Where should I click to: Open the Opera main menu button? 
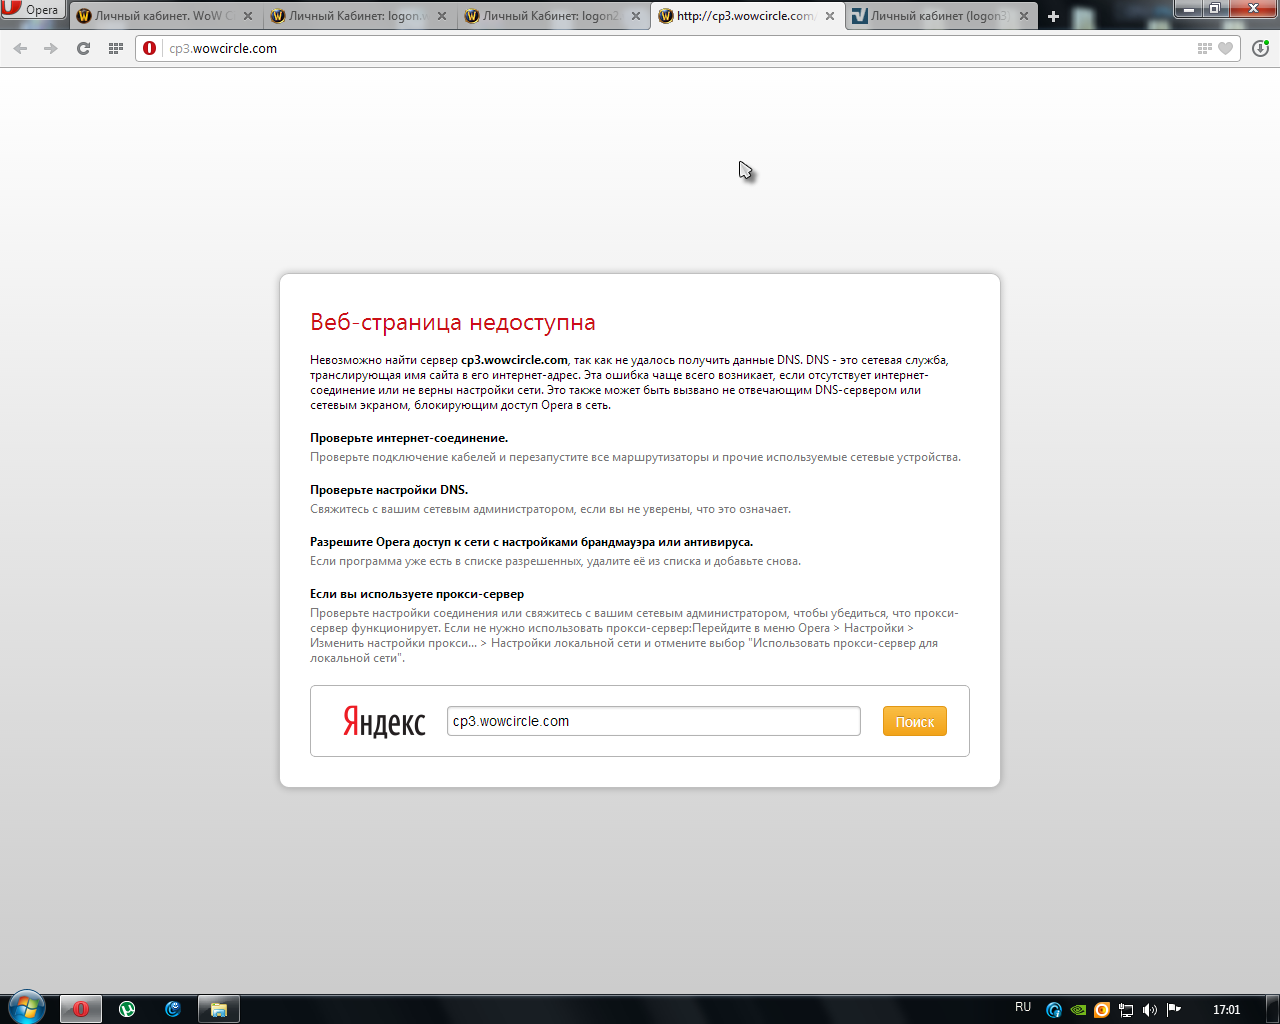[32, 10]
